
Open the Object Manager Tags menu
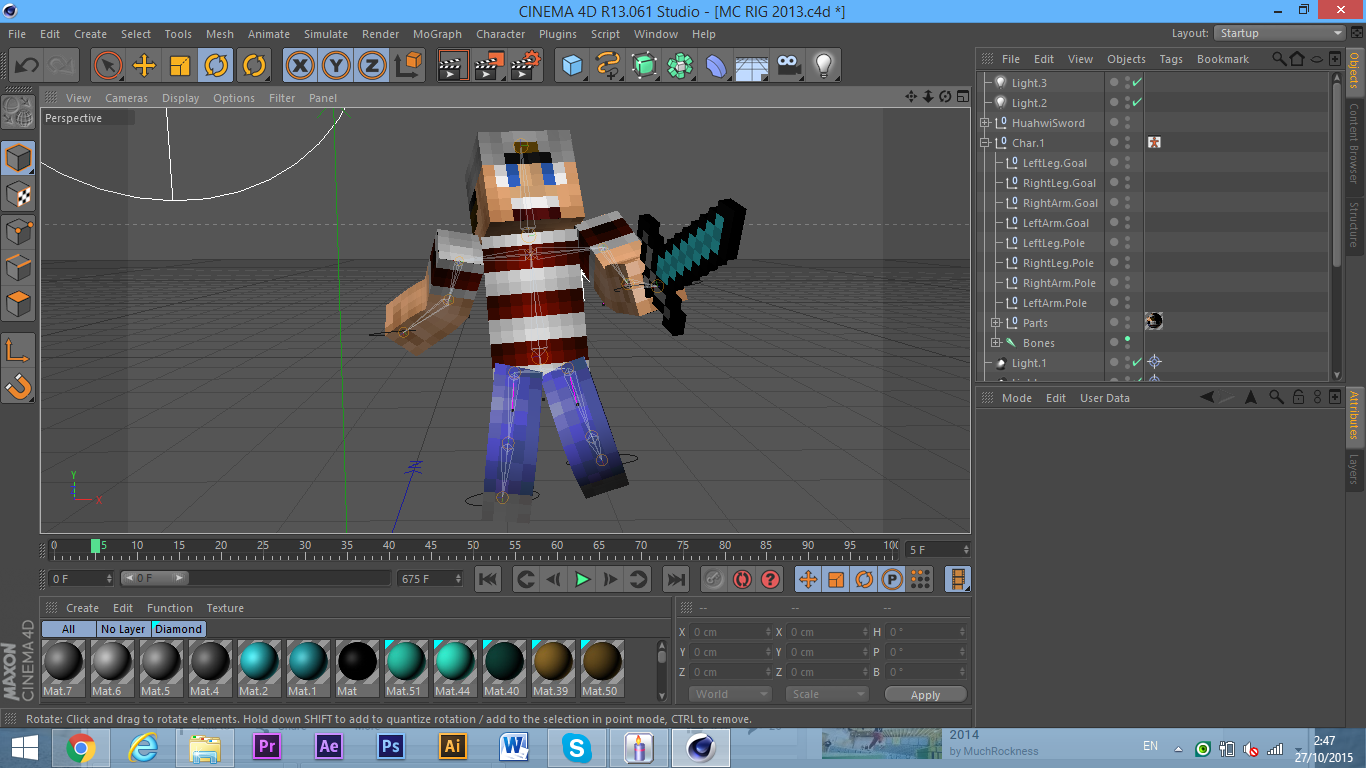pos(1171,59)
